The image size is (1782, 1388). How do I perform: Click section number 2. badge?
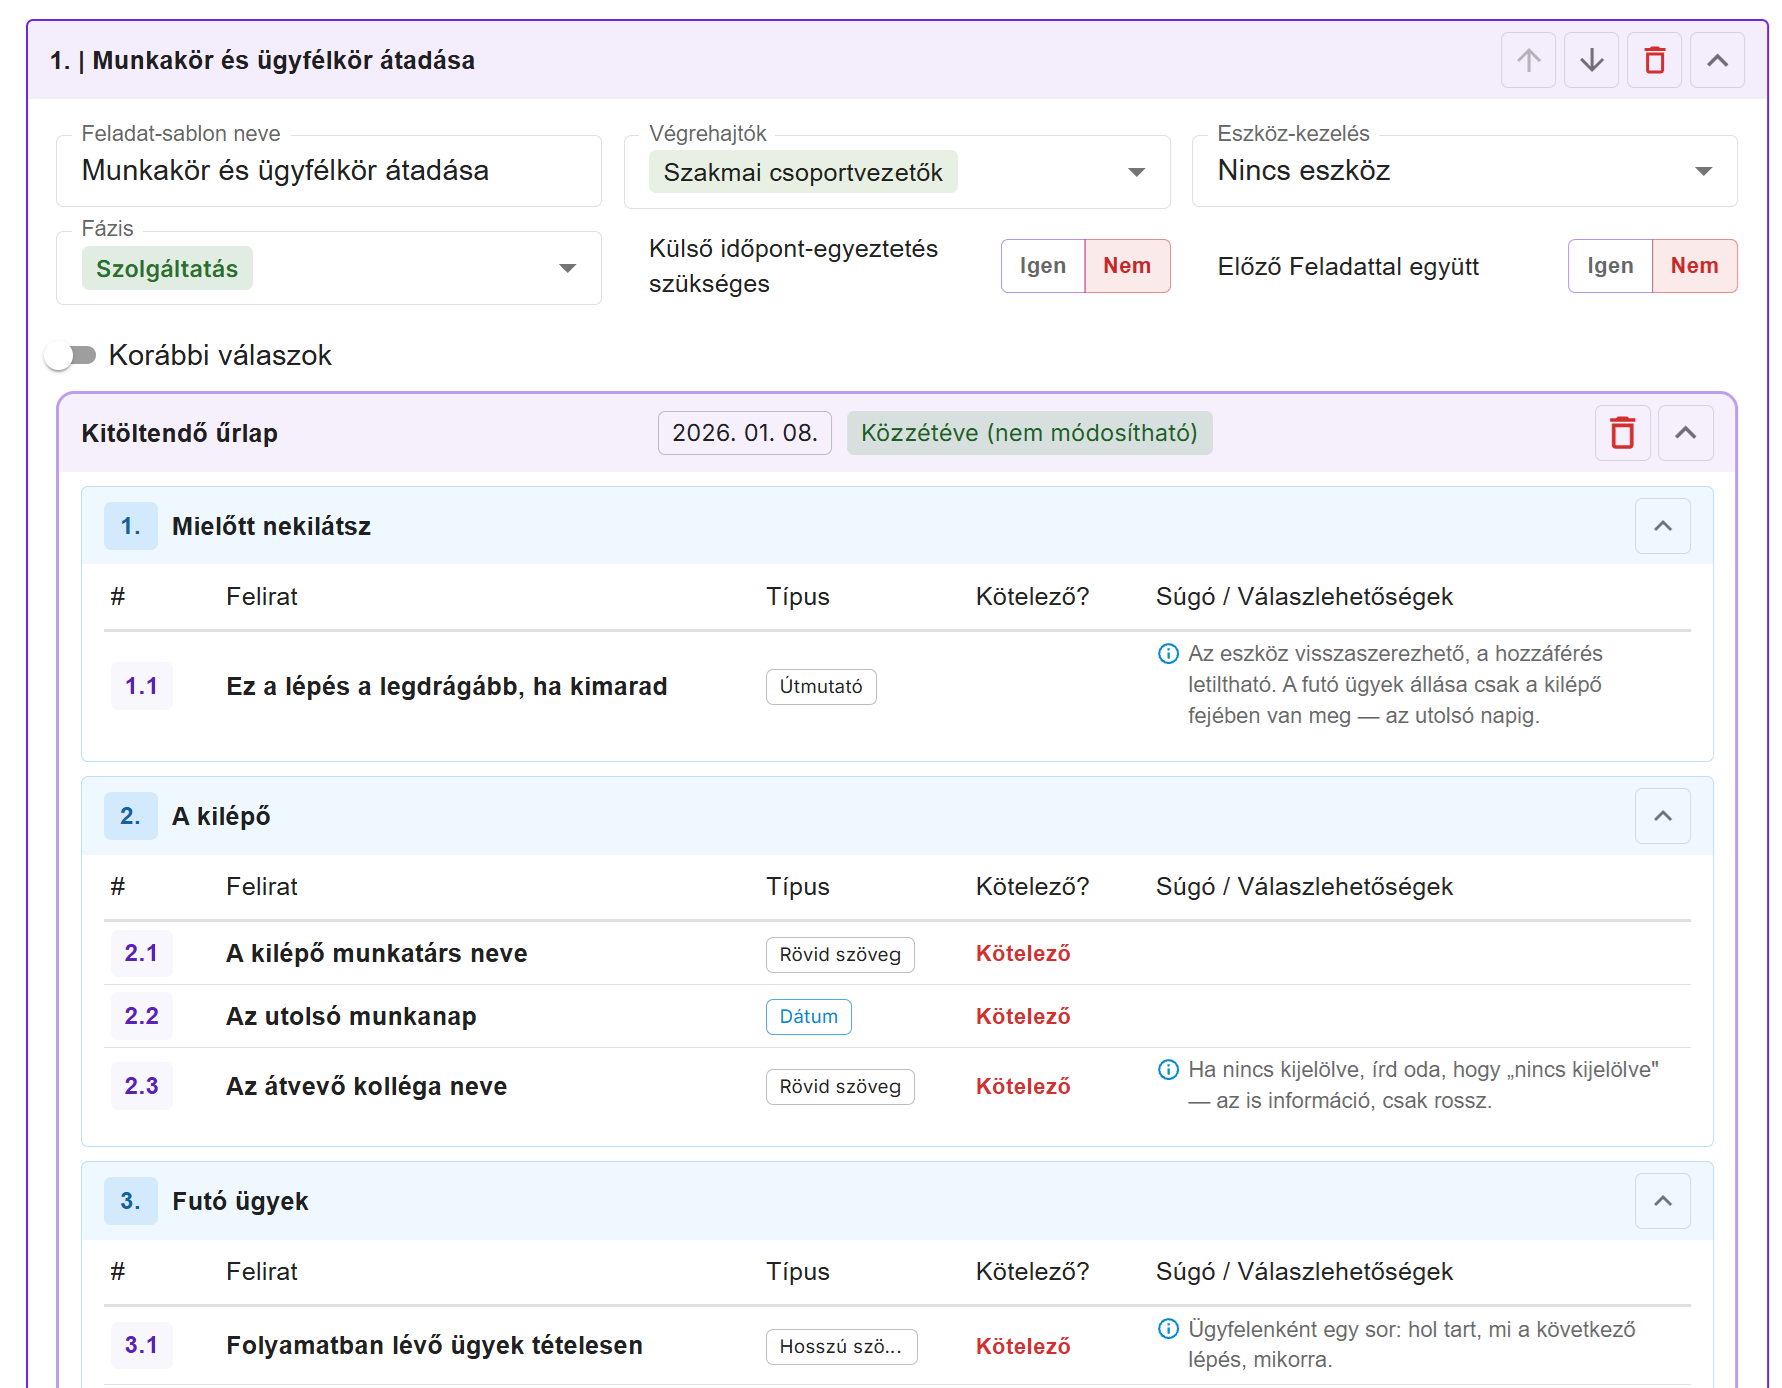point(131,816)
